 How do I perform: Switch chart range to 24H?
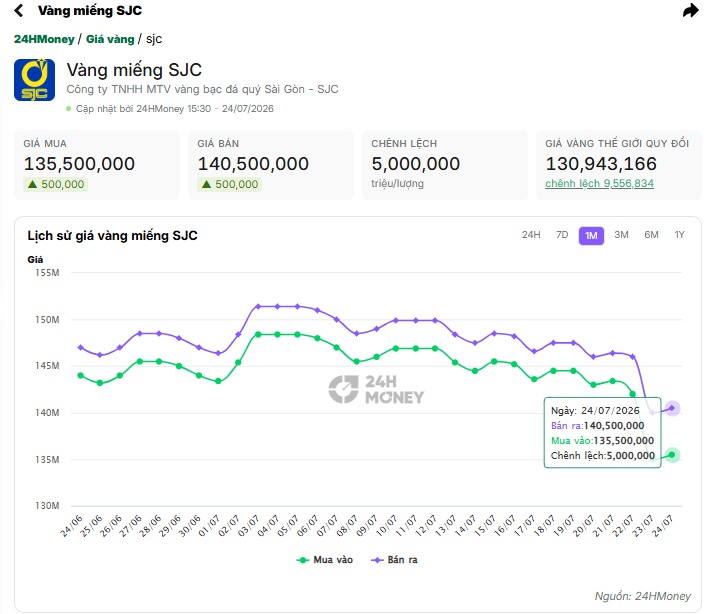[x=531, y=235]
